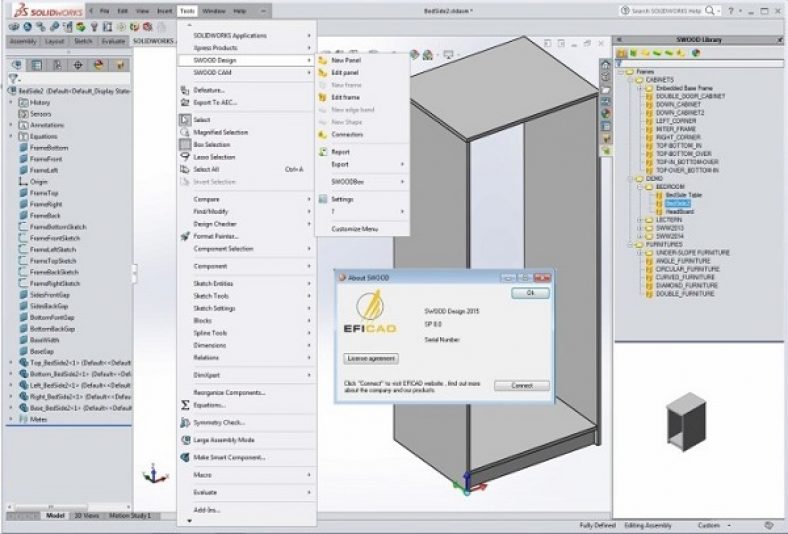Open the Insert menu
The width and height of the screenshot is (788, 534).
coord(164,11)
